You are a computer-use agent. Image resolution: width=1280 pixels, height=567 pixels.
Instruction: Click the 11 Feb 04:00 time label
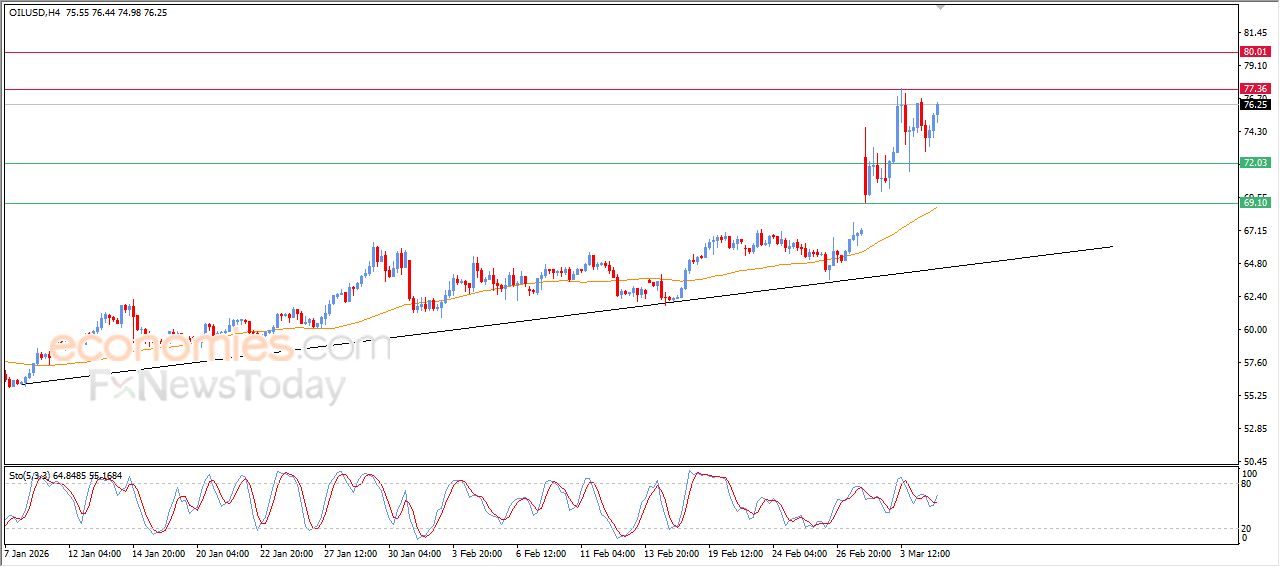609,552
